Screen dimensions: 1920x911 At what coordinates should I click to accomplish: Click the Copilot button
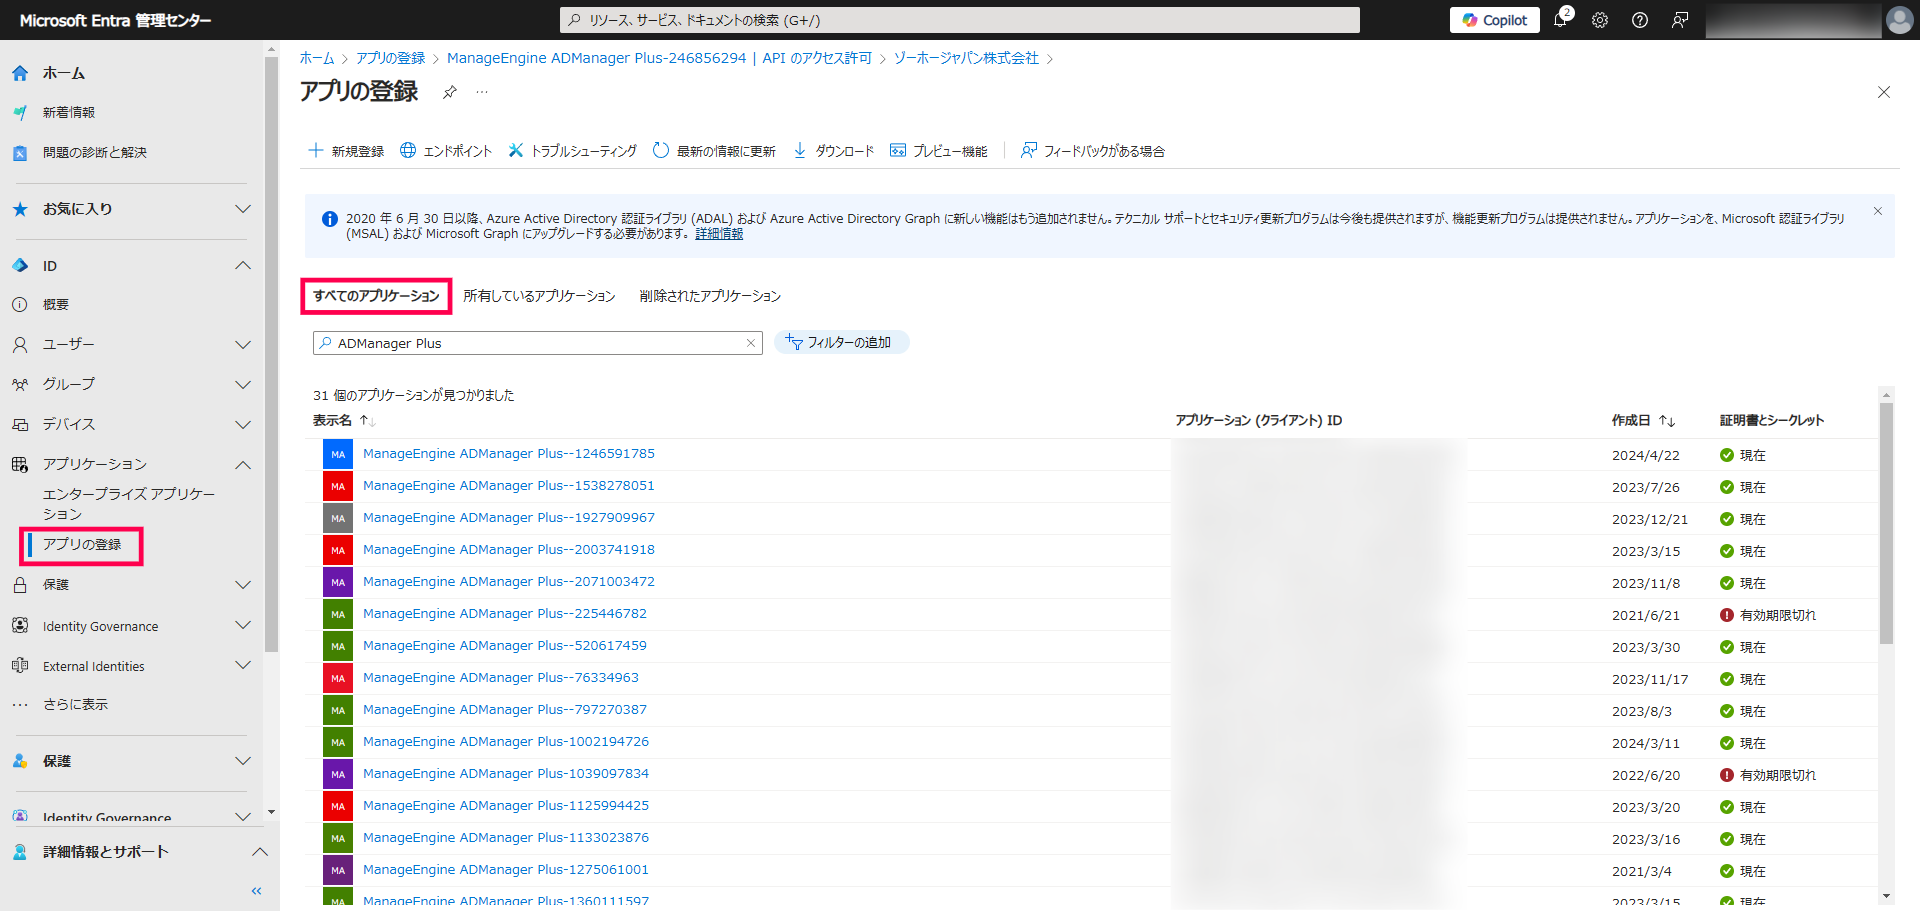(1495, 20)
